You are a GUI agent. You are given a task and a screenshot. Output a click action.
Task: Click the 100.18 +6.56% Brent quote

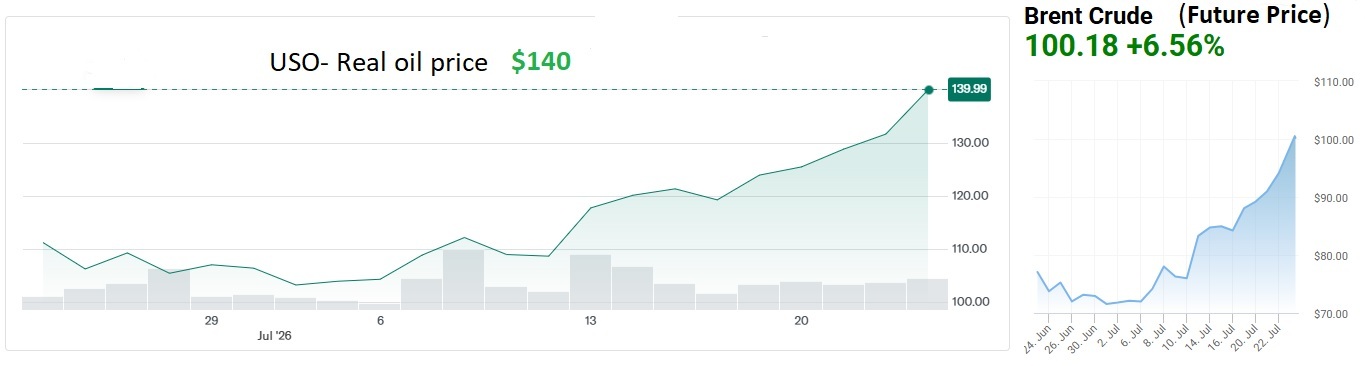[1124, 45]
